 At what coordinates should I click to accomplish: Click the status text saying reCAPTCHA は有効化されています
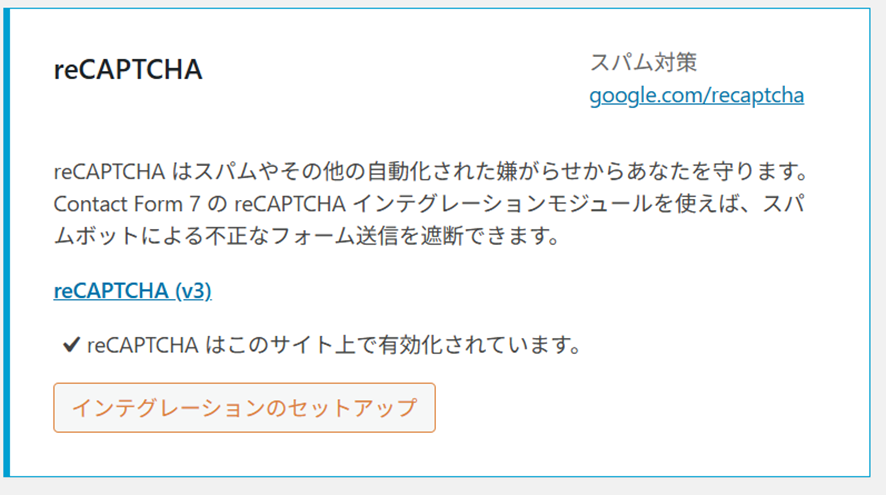click(x=334, y=346)
